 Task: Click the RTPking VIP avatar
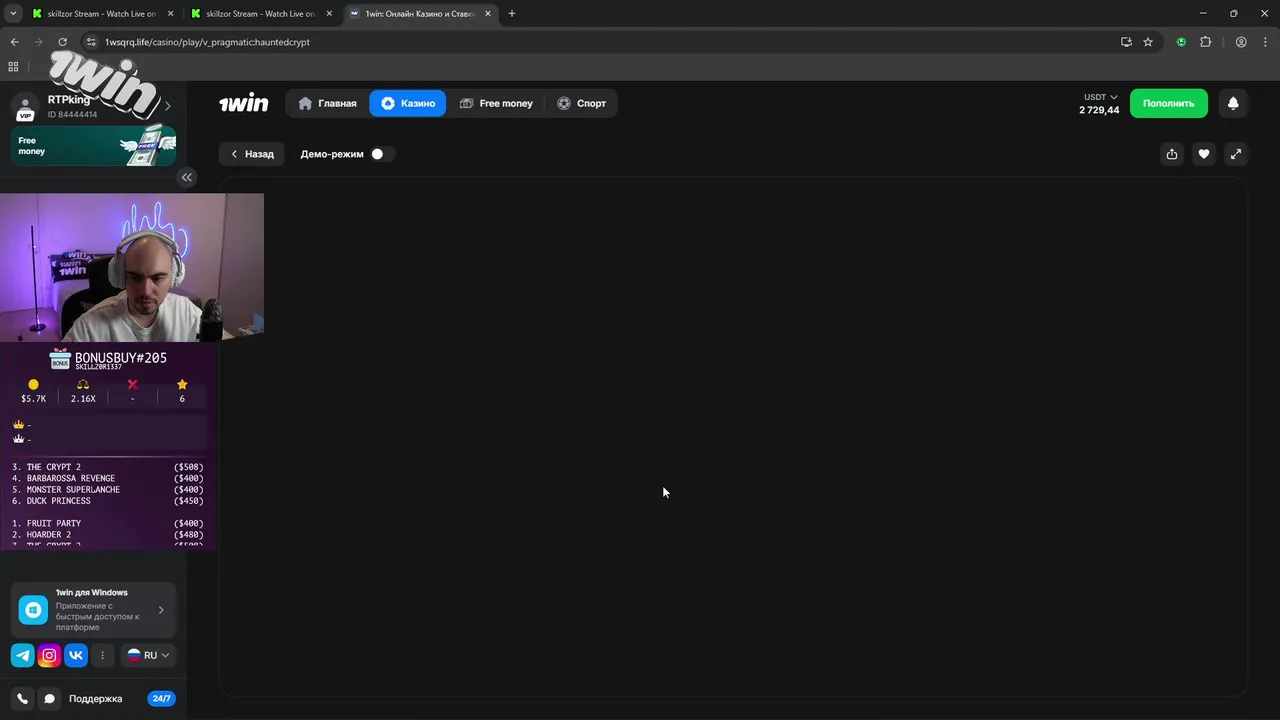click(x=25, y=107)
